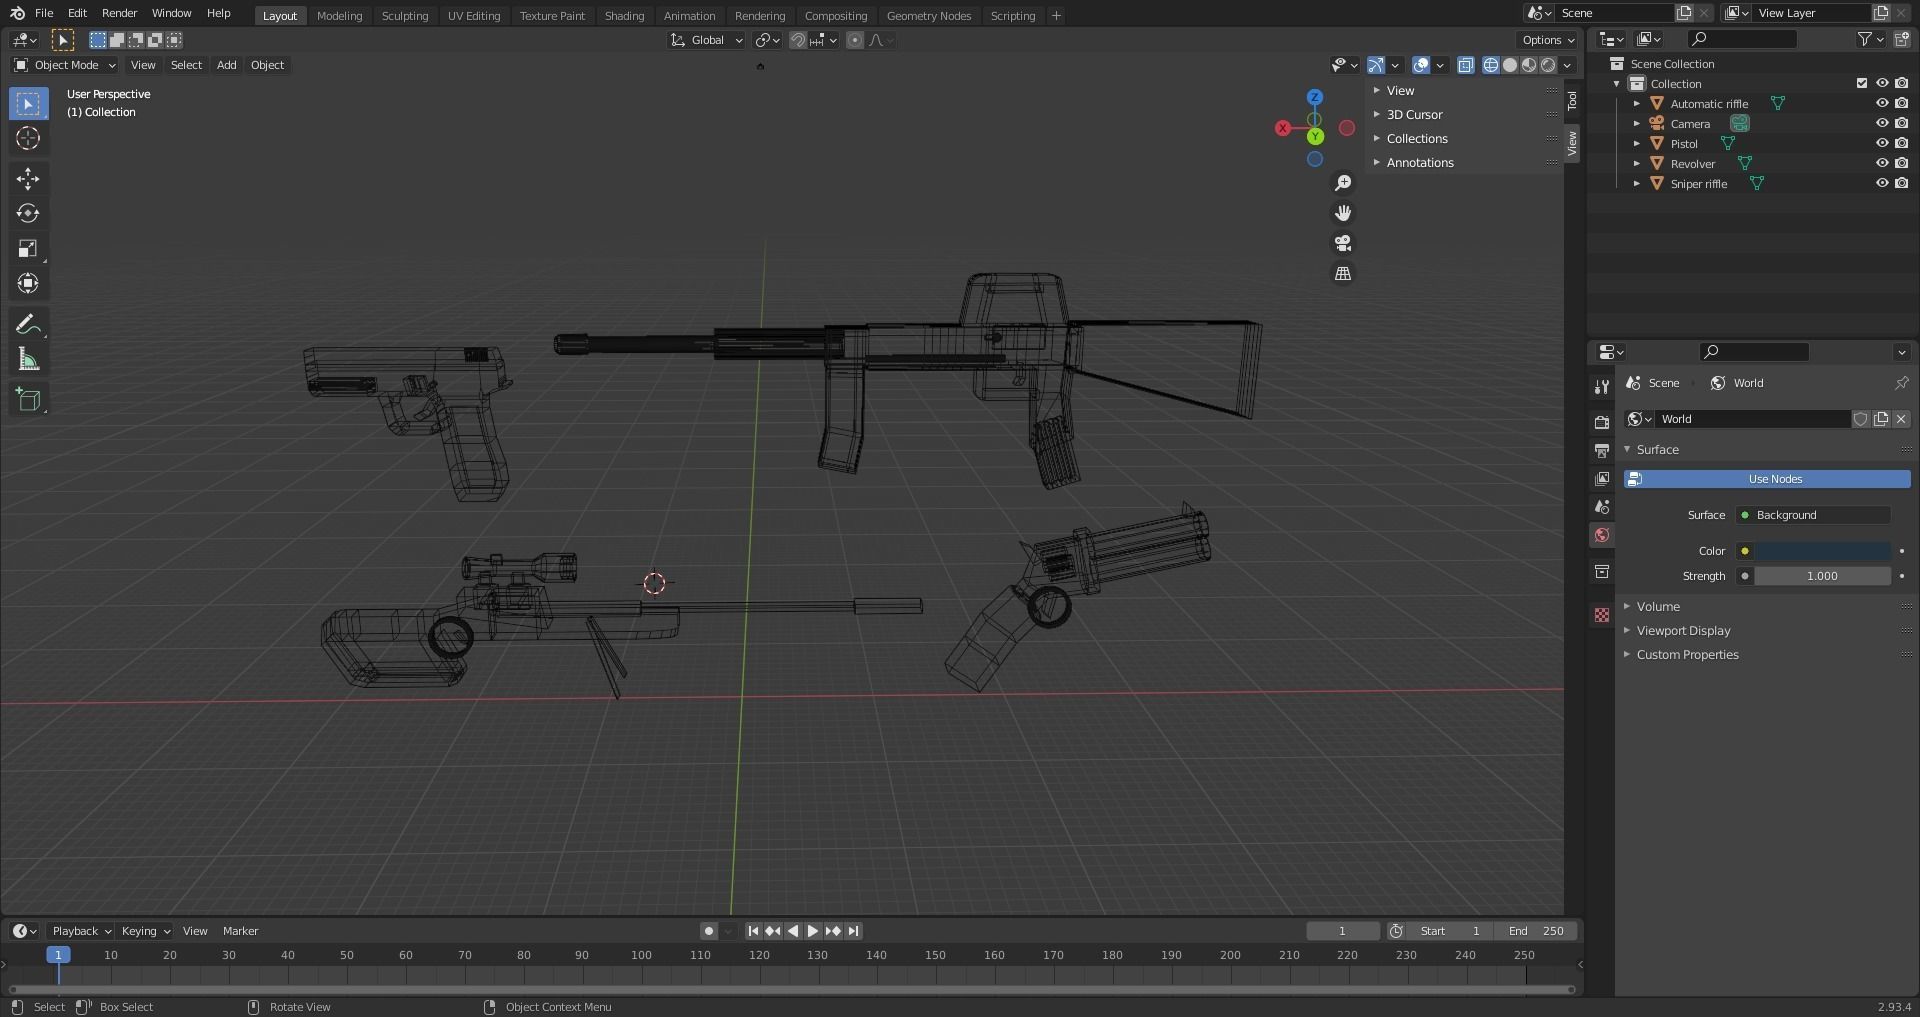Toggle snapping magnet icon
1920x1017 pixels.
797,40
